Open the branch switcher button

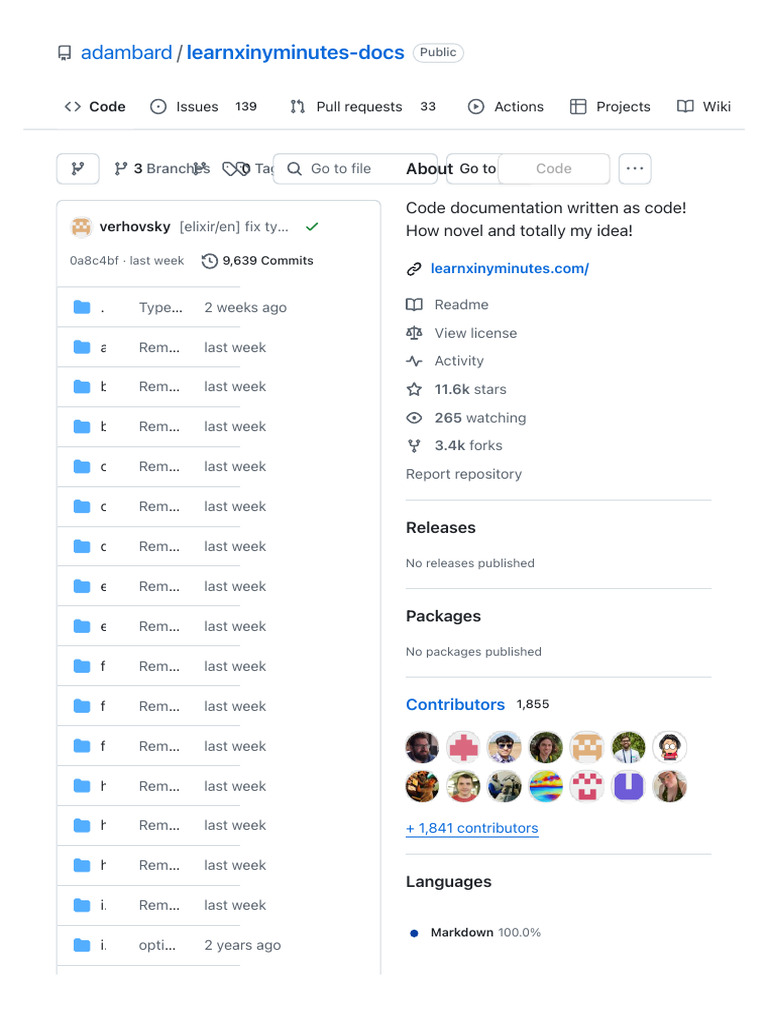[x=78, y=169]
